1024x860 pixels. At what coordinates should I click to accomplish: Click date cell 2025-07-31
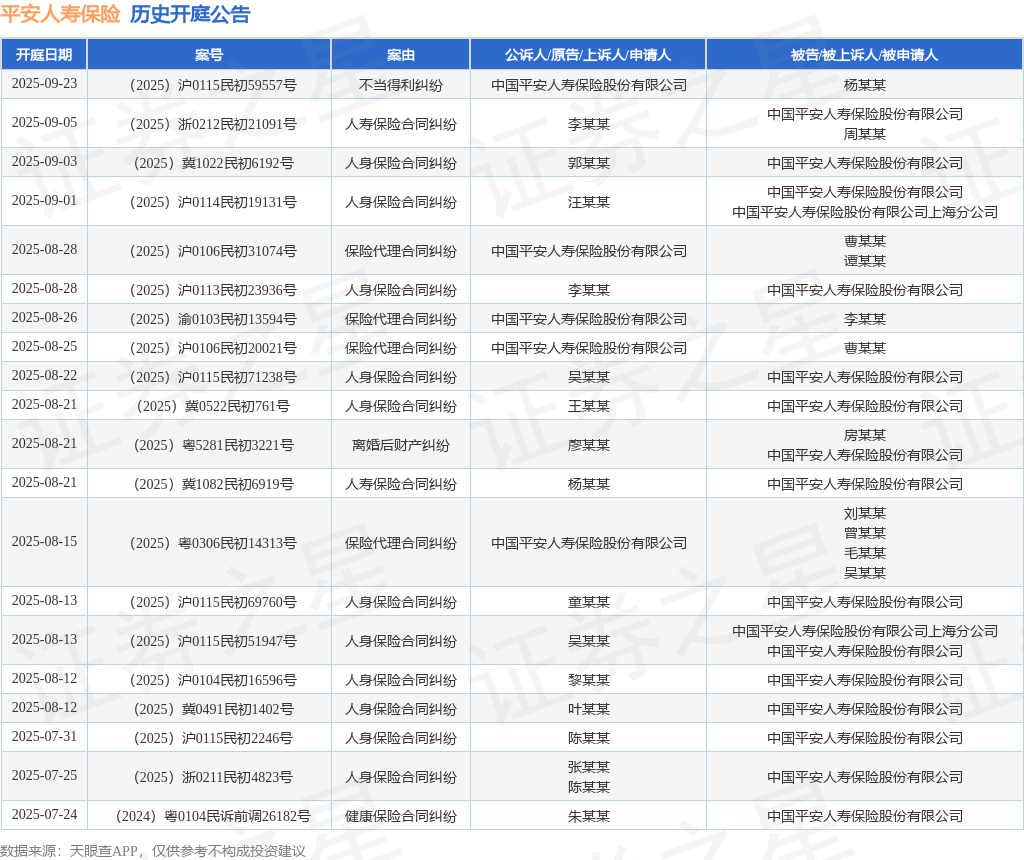coord(44,737)
